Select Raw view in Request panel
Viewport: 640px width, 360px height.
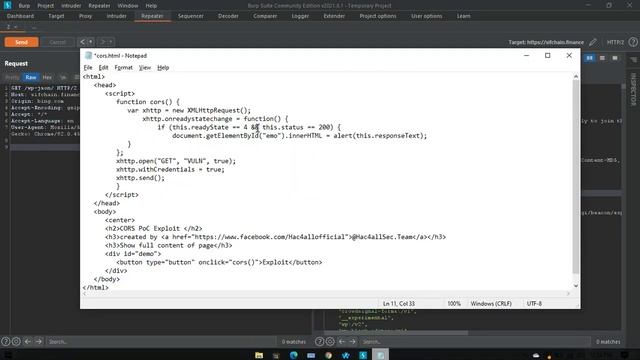[31, 77]
